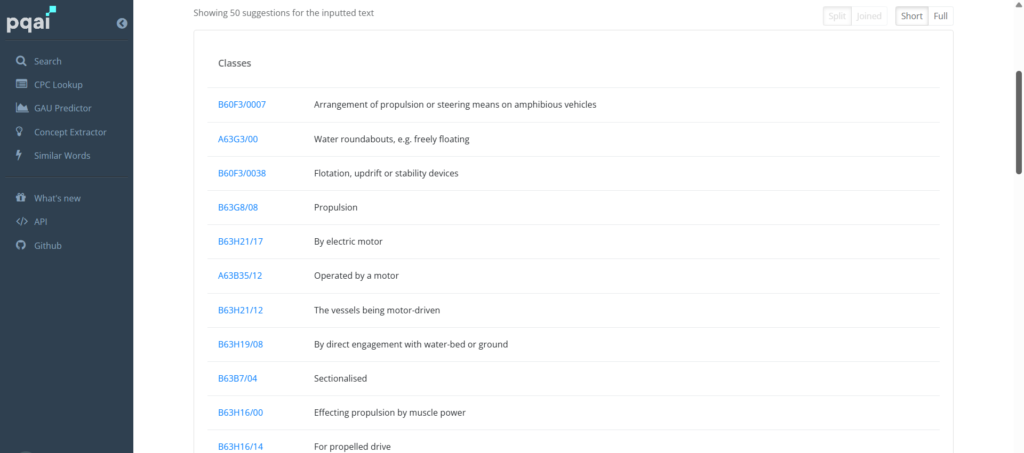Click the GAU Predictor chart icon
Viewport: 1024px width, 453px height.
click(x=22, y=108)
